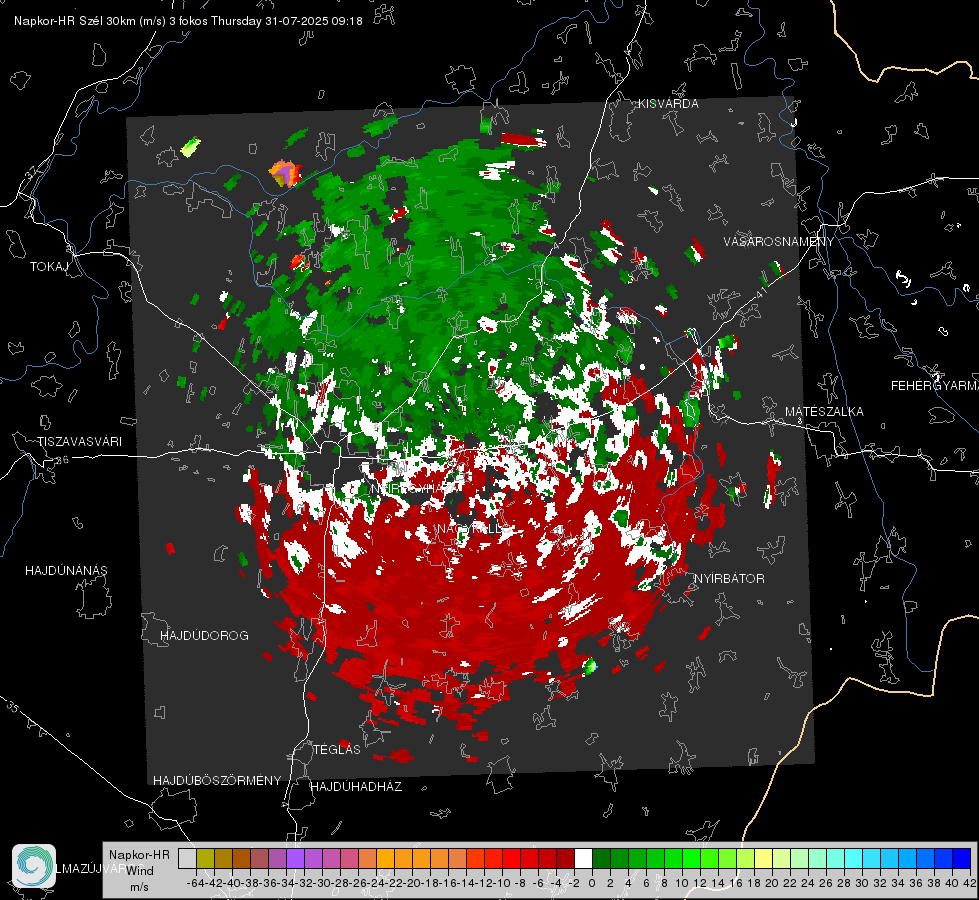Click the swirl weather logo icon

point(34,866)
